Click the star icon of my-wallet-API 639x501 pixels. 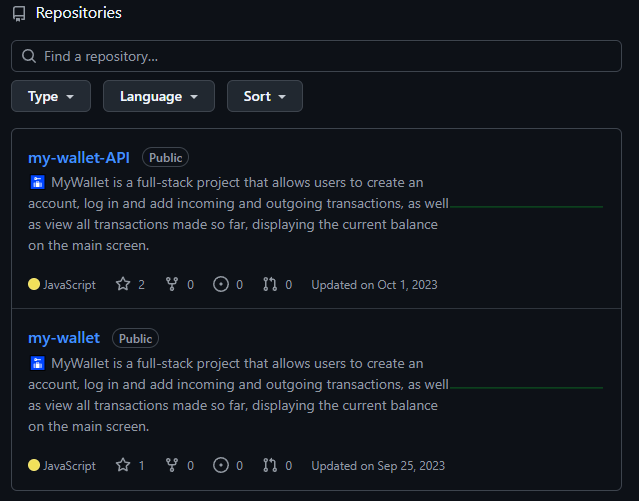point(123,284)
